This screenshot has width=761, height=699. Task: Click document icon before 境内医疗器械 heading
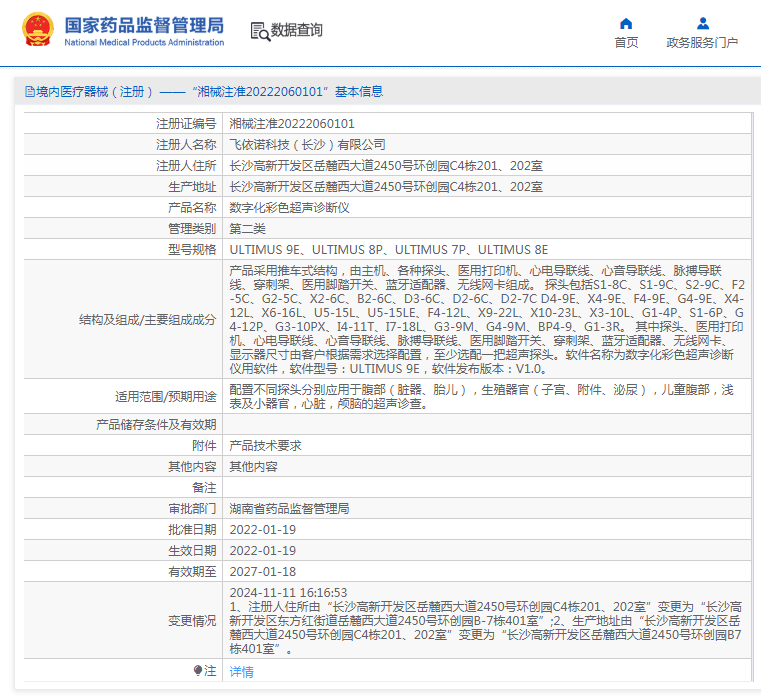coord(30,92)
